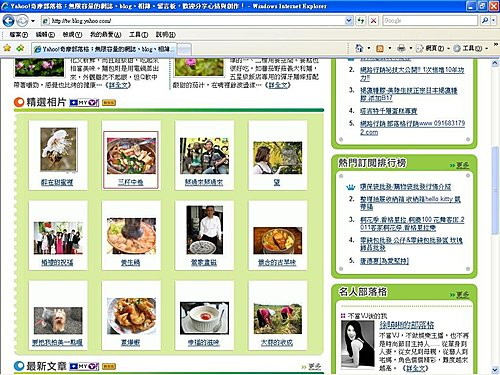Click the Add to Favorites star-plus icon
Viewport: 500px width, 375px height.
(20, 48)
